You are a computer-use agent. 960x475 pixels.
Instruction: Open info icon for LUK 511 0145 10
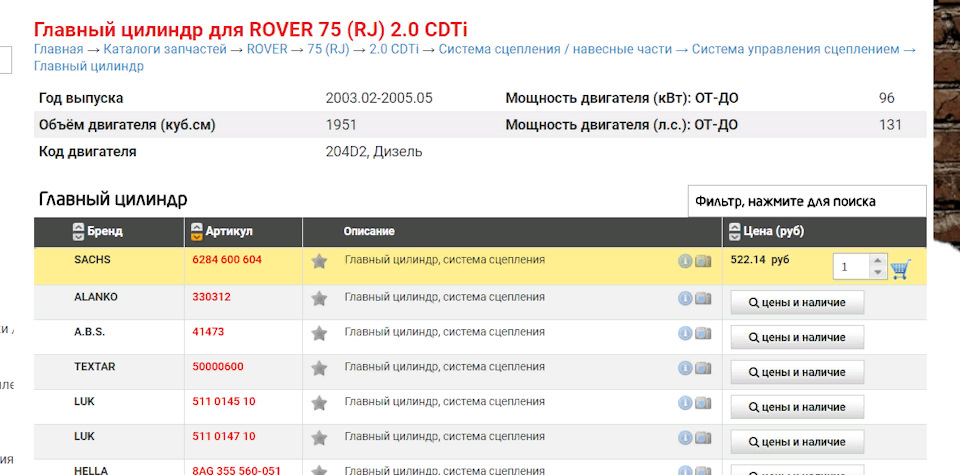point(685,403)
